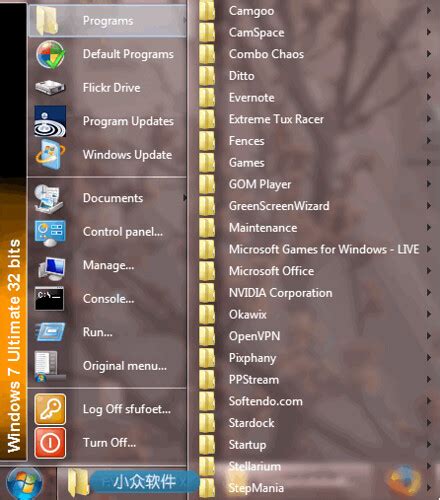The height and width of the screenshot is (500, 440).
Task: Expand the GreenScreenWizard submenu arrow
Action: 429,206
